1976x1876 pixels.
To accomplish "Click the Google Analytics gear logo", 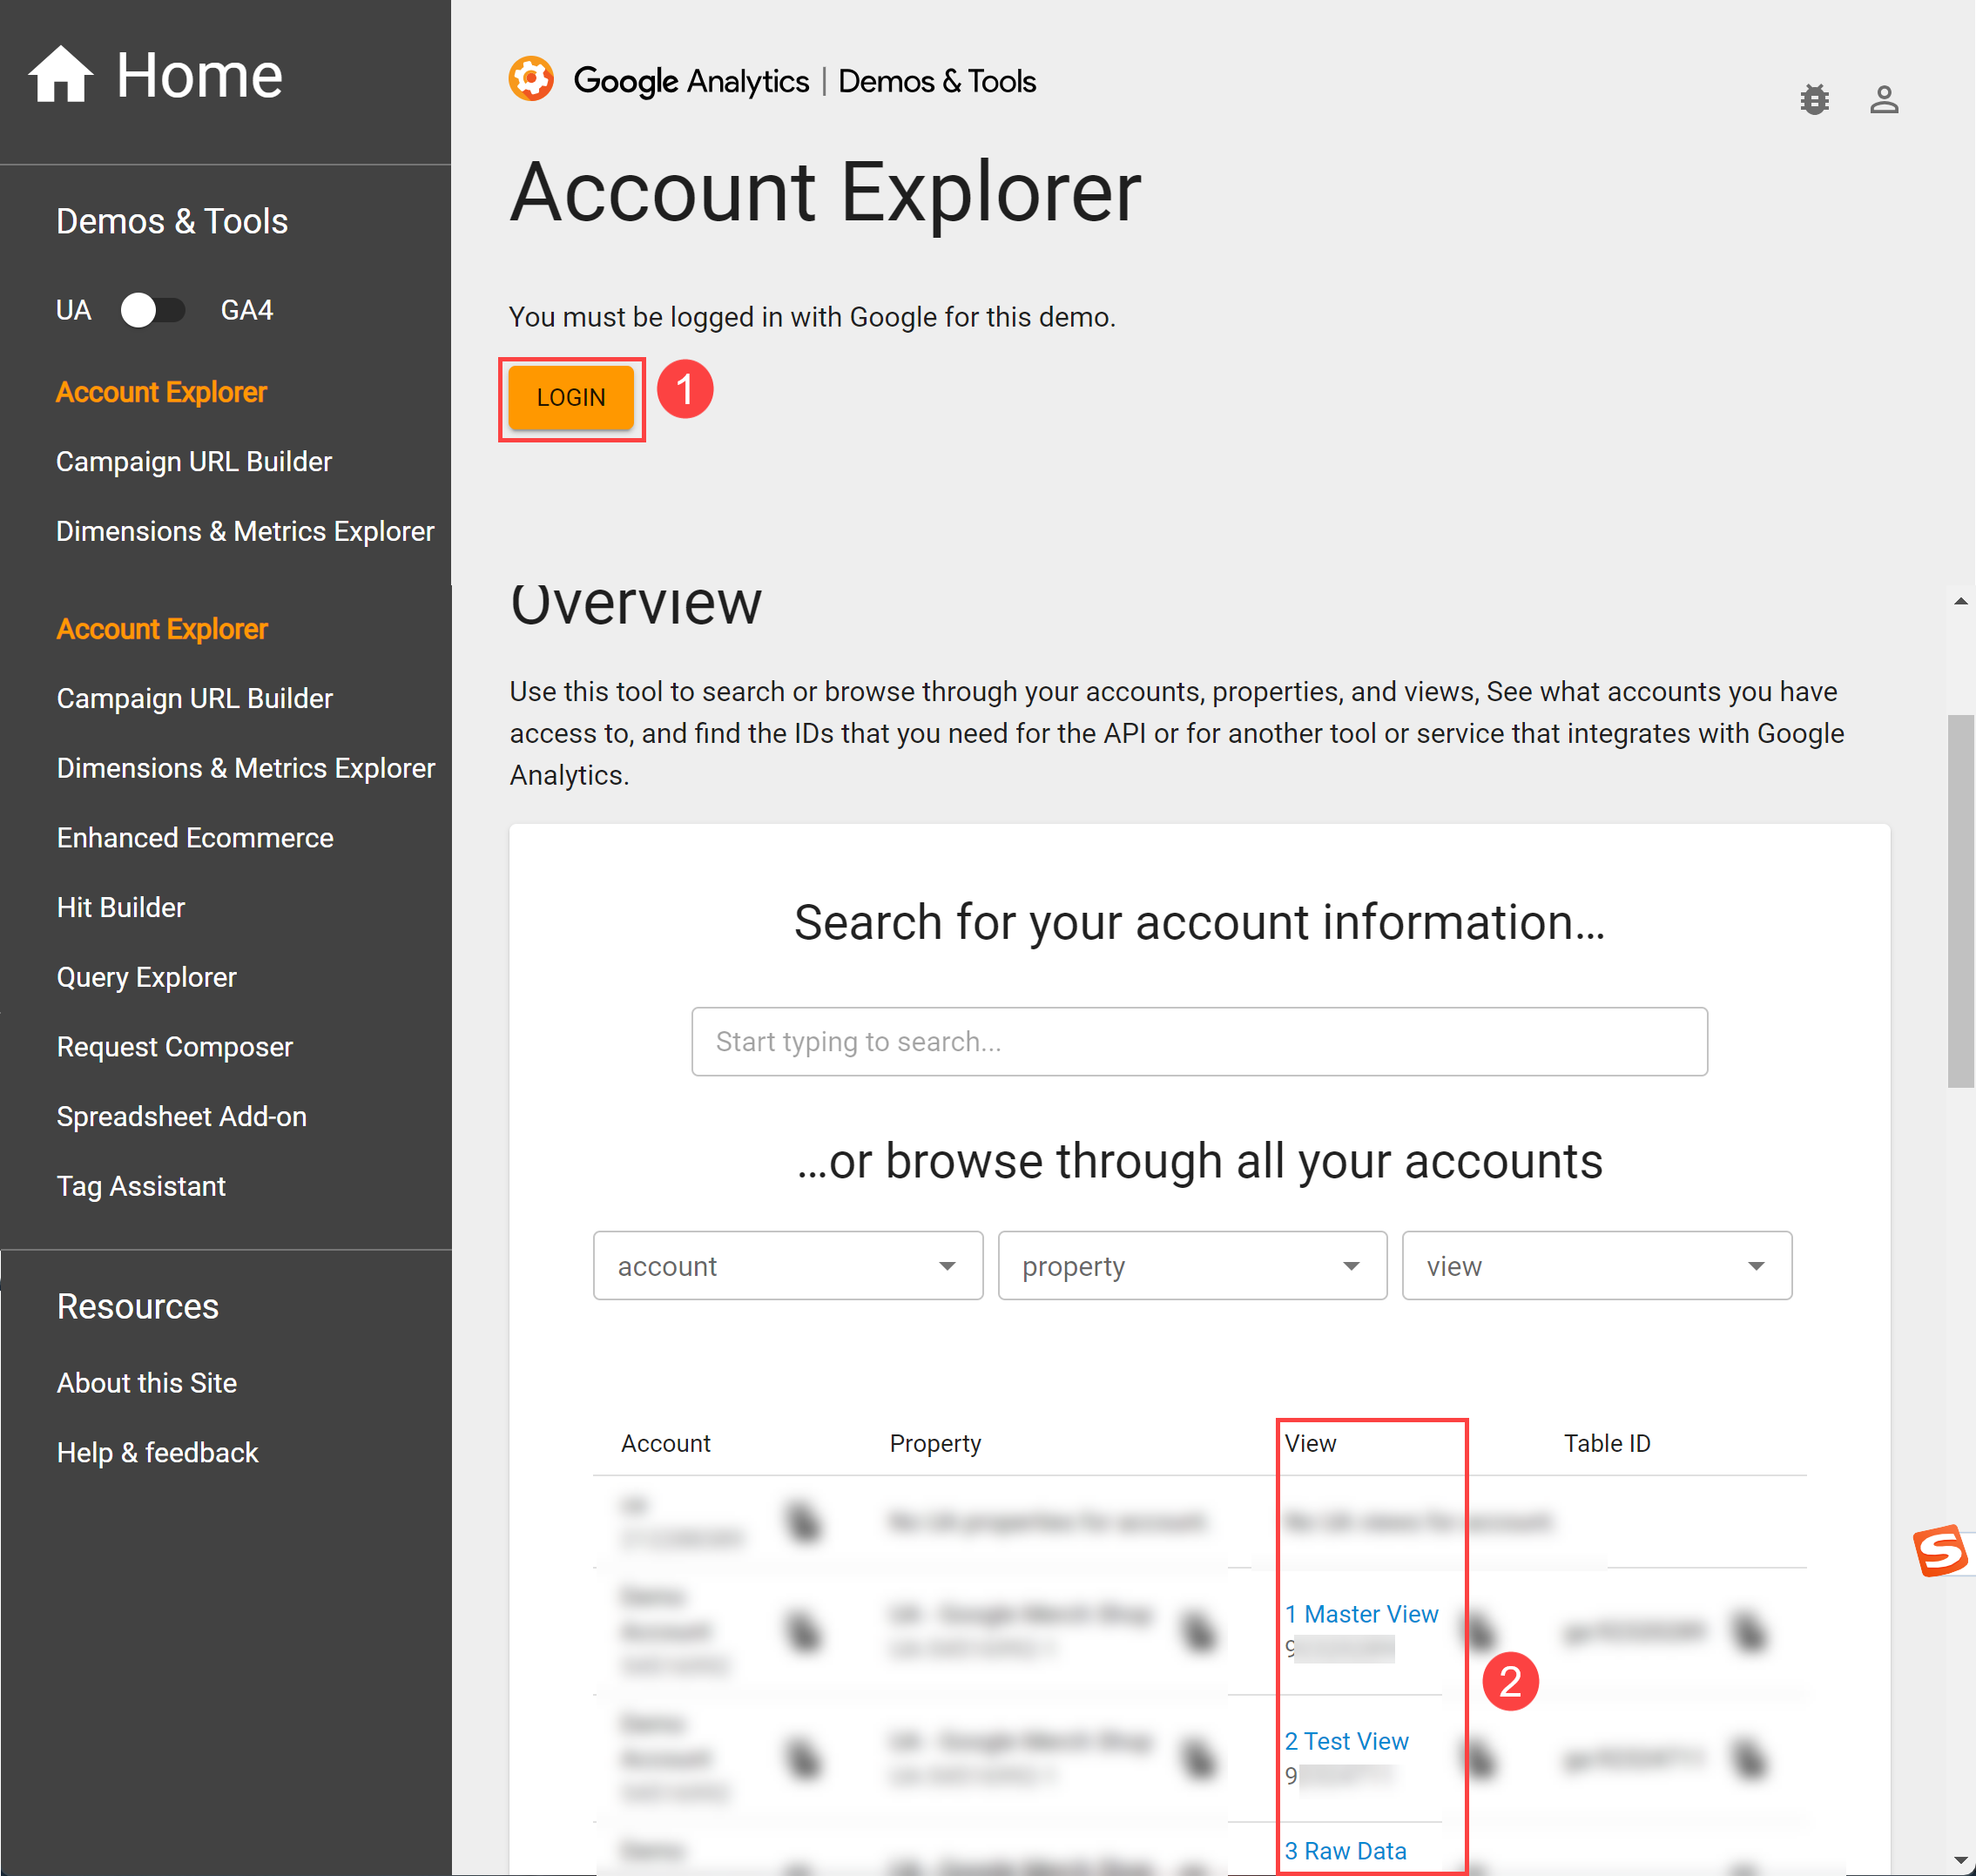I will 531,80.
